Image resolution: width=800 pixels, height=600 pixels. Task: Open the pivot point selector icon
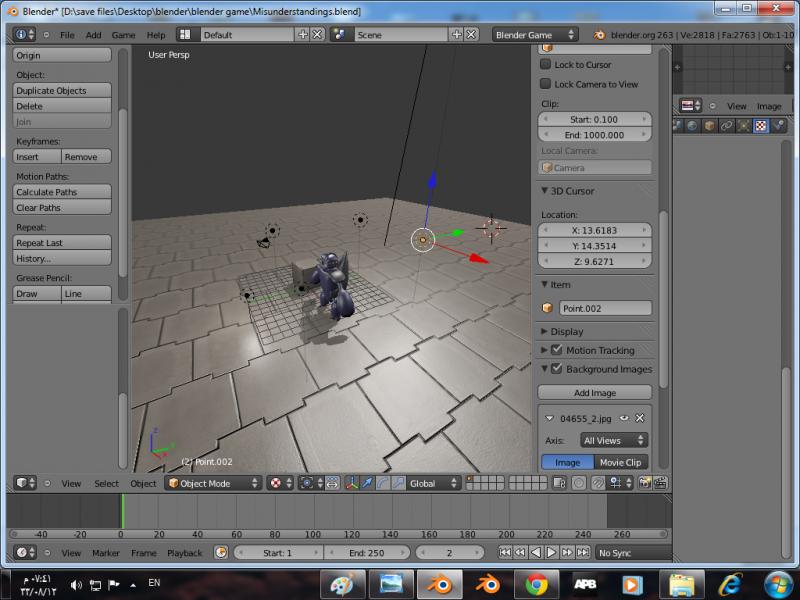(x=310, y=483)
